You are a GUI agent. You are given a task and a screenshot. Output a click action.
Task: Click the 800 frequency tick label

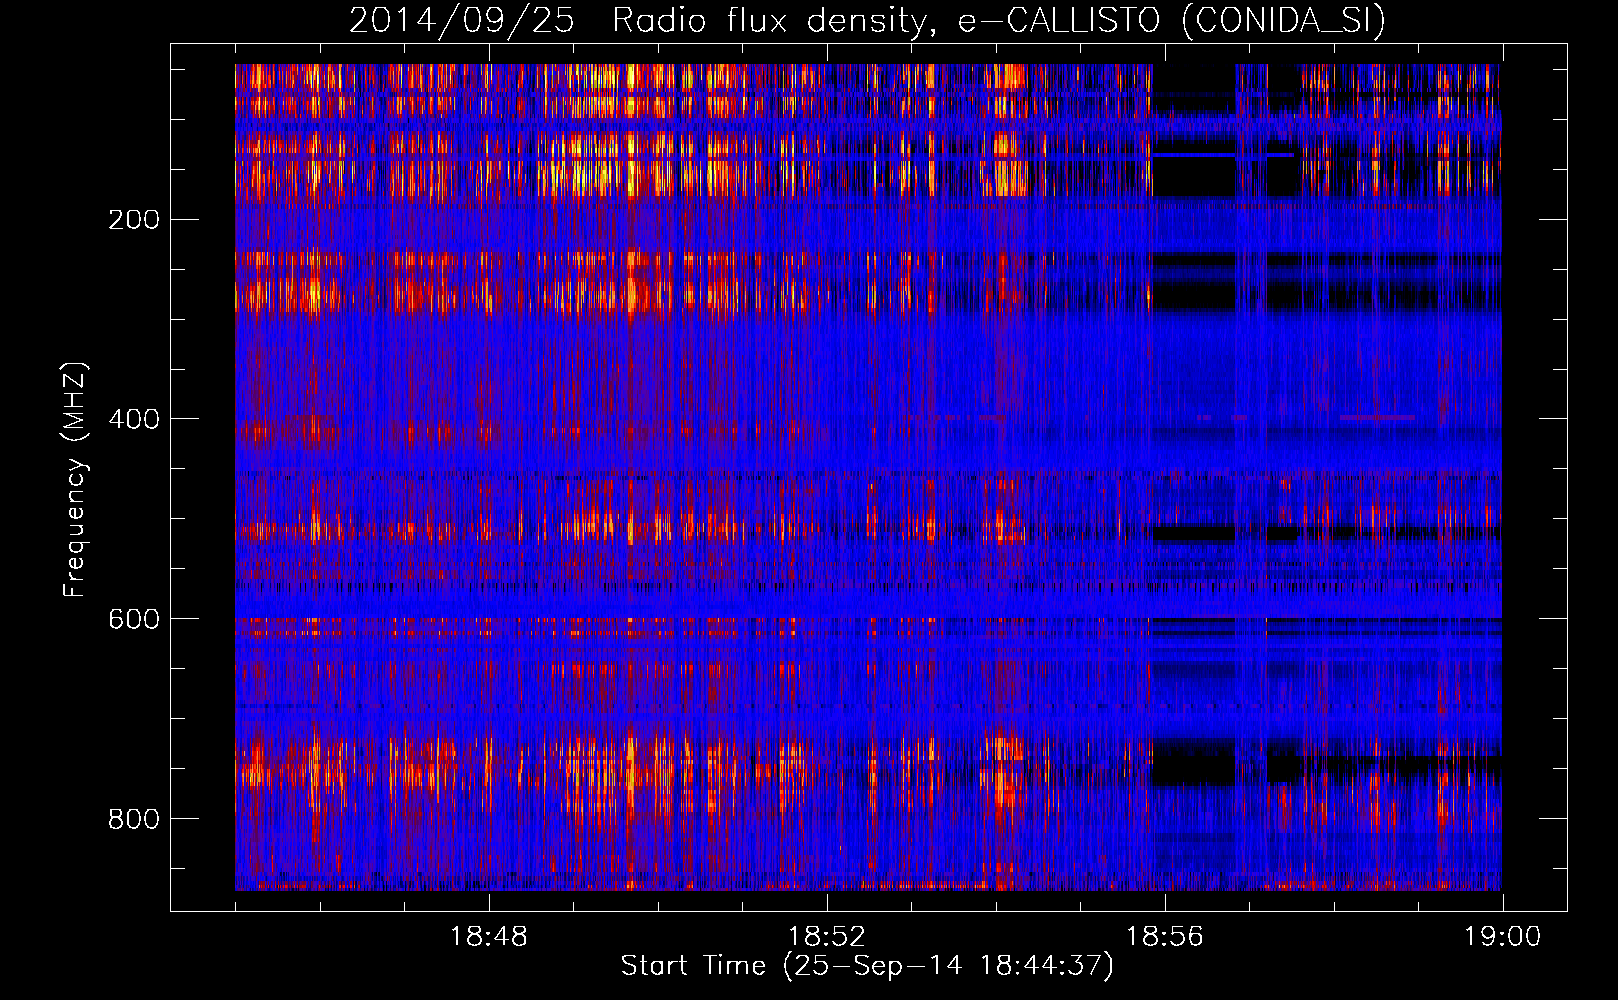tap(133, 819)
